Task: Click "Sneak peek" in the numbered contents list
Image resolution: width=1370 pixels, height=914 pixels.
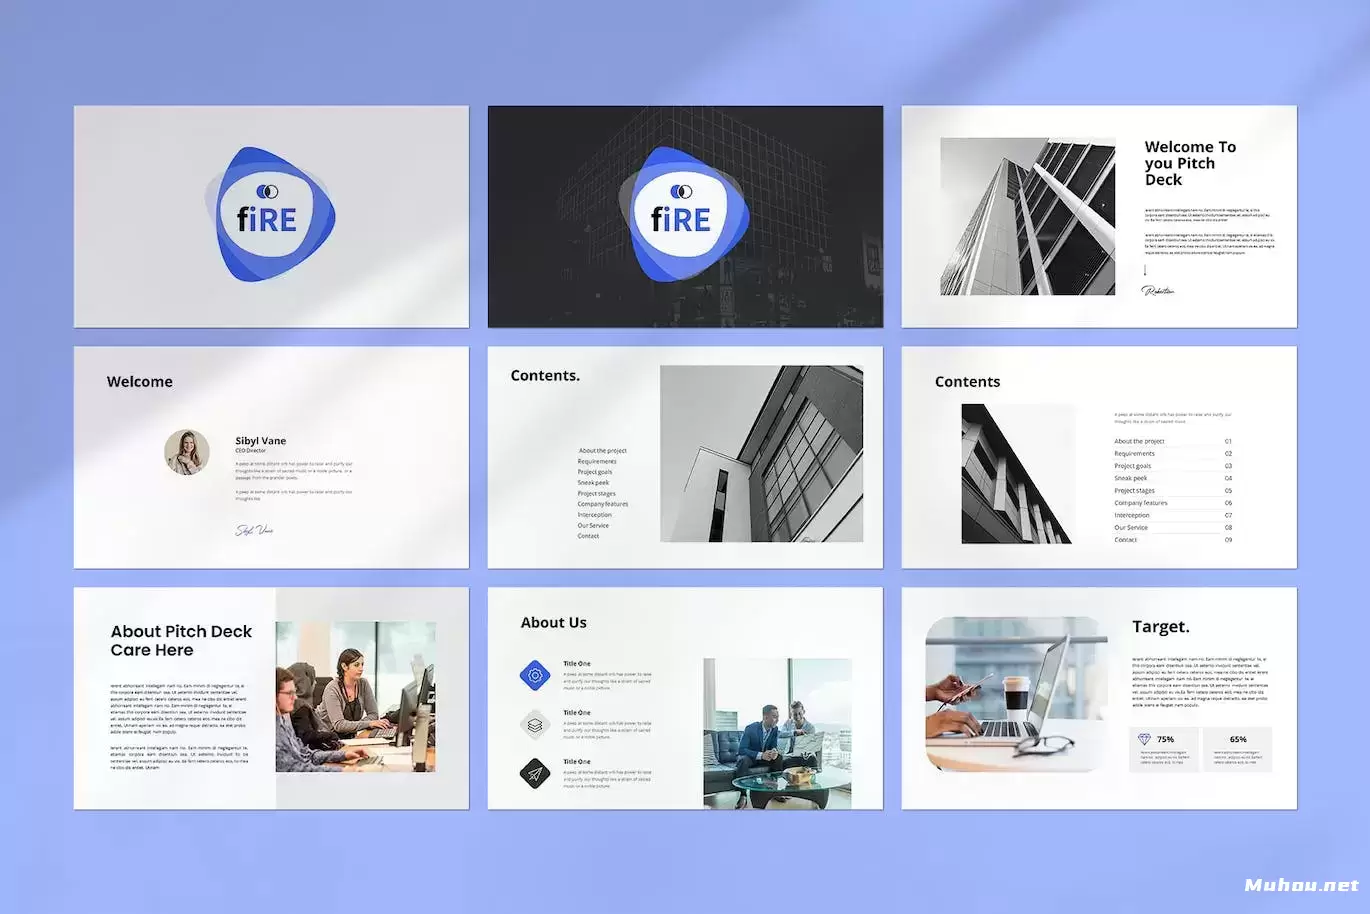Action: tap(1131, 478)
